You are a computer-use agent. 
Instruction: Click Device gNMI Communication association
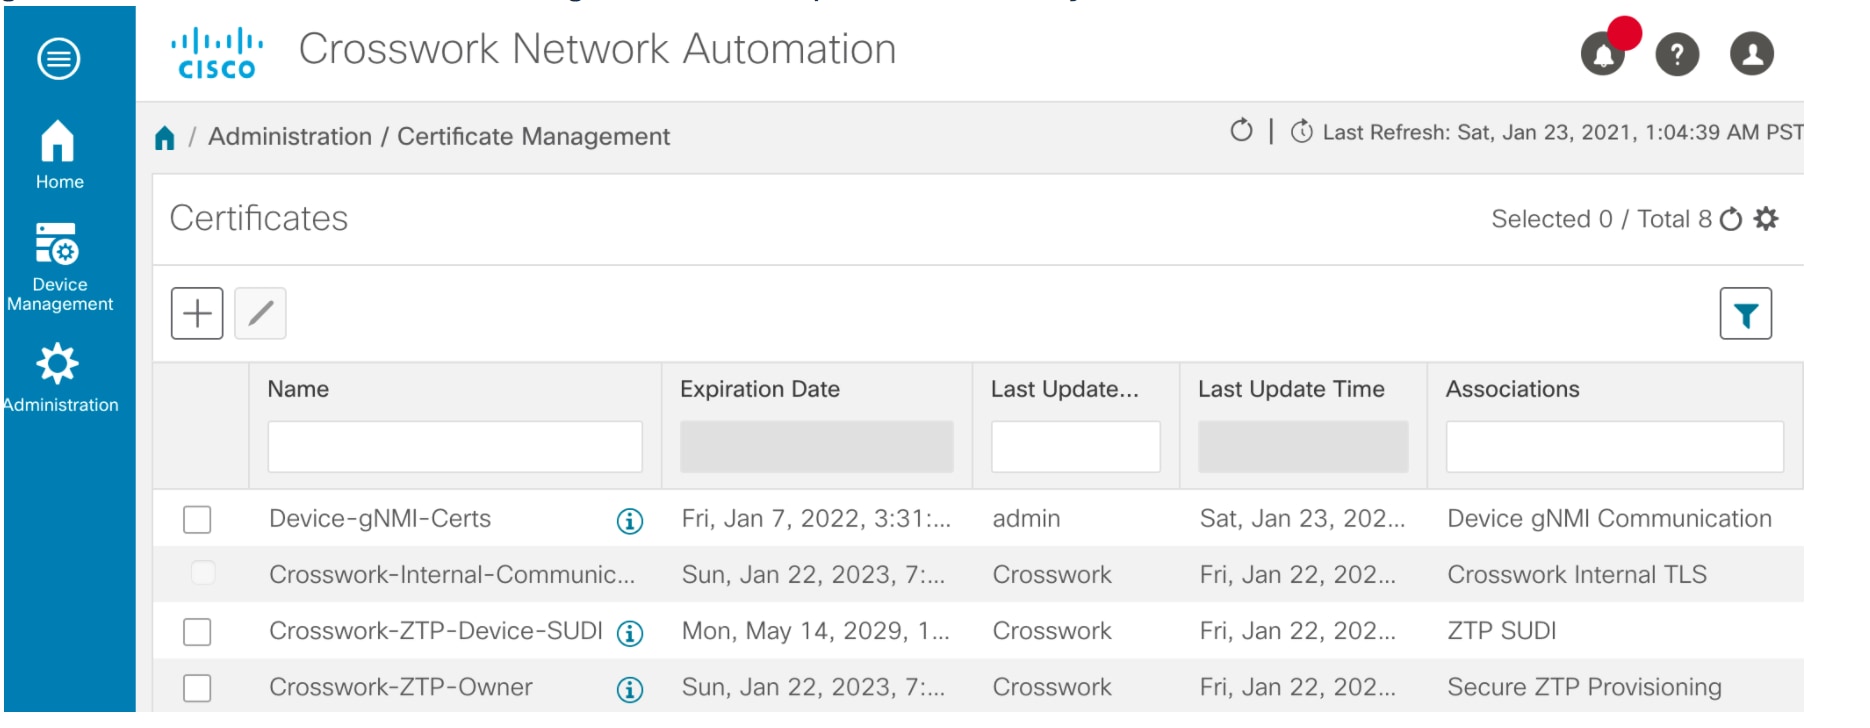1610,519
